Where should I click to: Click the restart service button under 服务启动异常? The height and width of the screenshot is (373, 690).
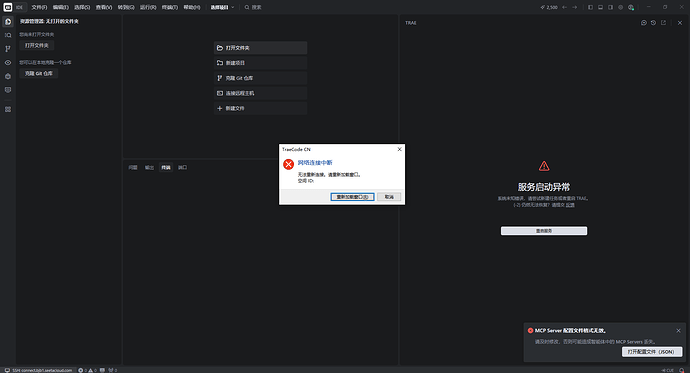pyautogui.click(x=544, y=231)
